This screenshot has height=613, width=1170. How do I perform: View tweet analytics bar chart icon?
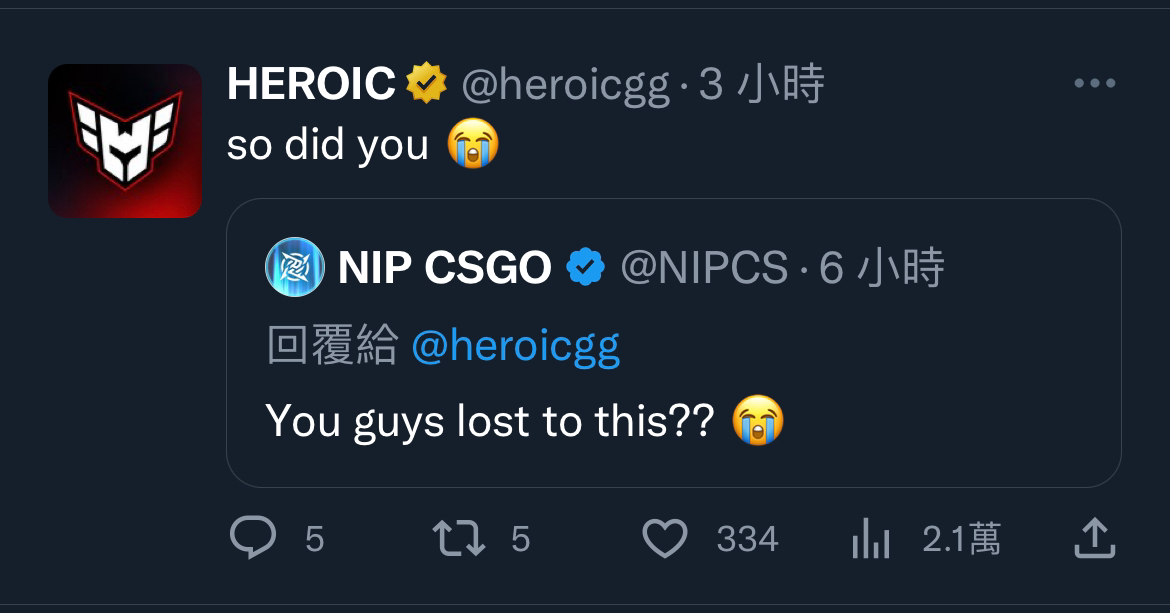(871, 538)
